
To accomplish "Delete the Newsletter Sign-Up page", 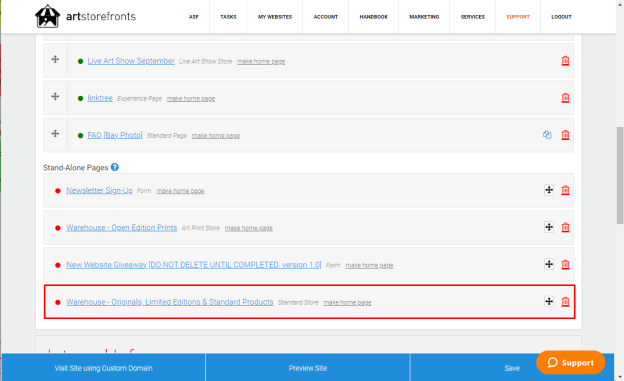I will (x=565, y=190).
